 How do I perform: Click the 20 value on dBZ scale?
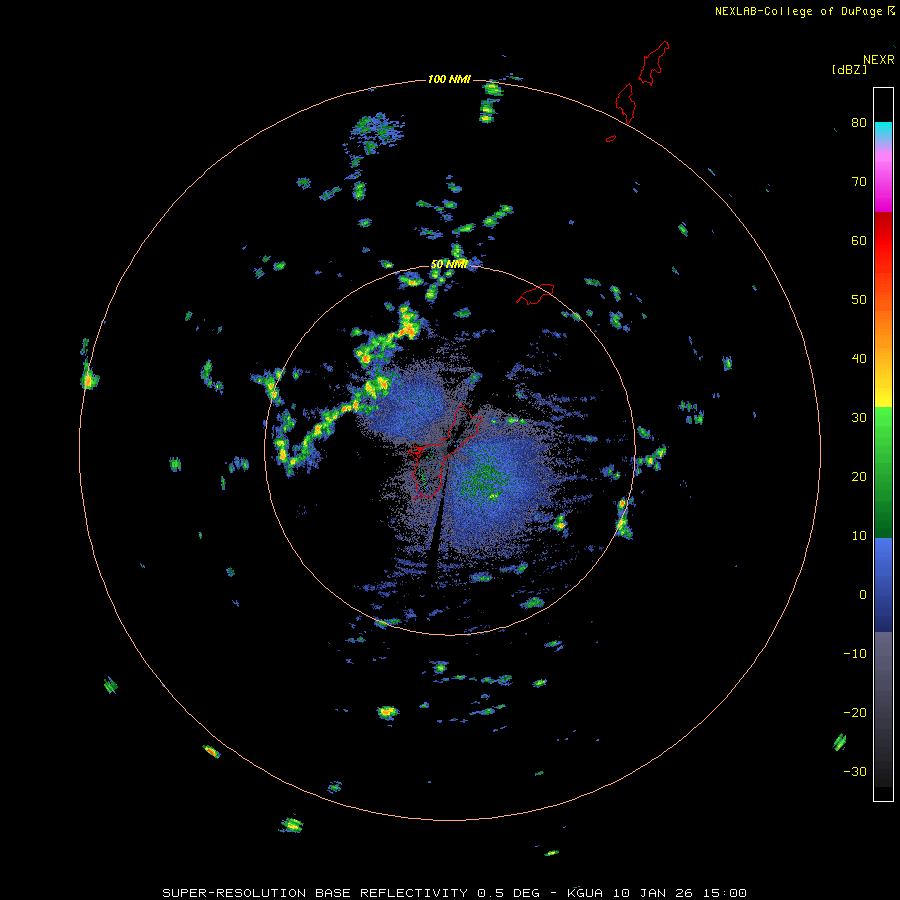pos(859,476)
